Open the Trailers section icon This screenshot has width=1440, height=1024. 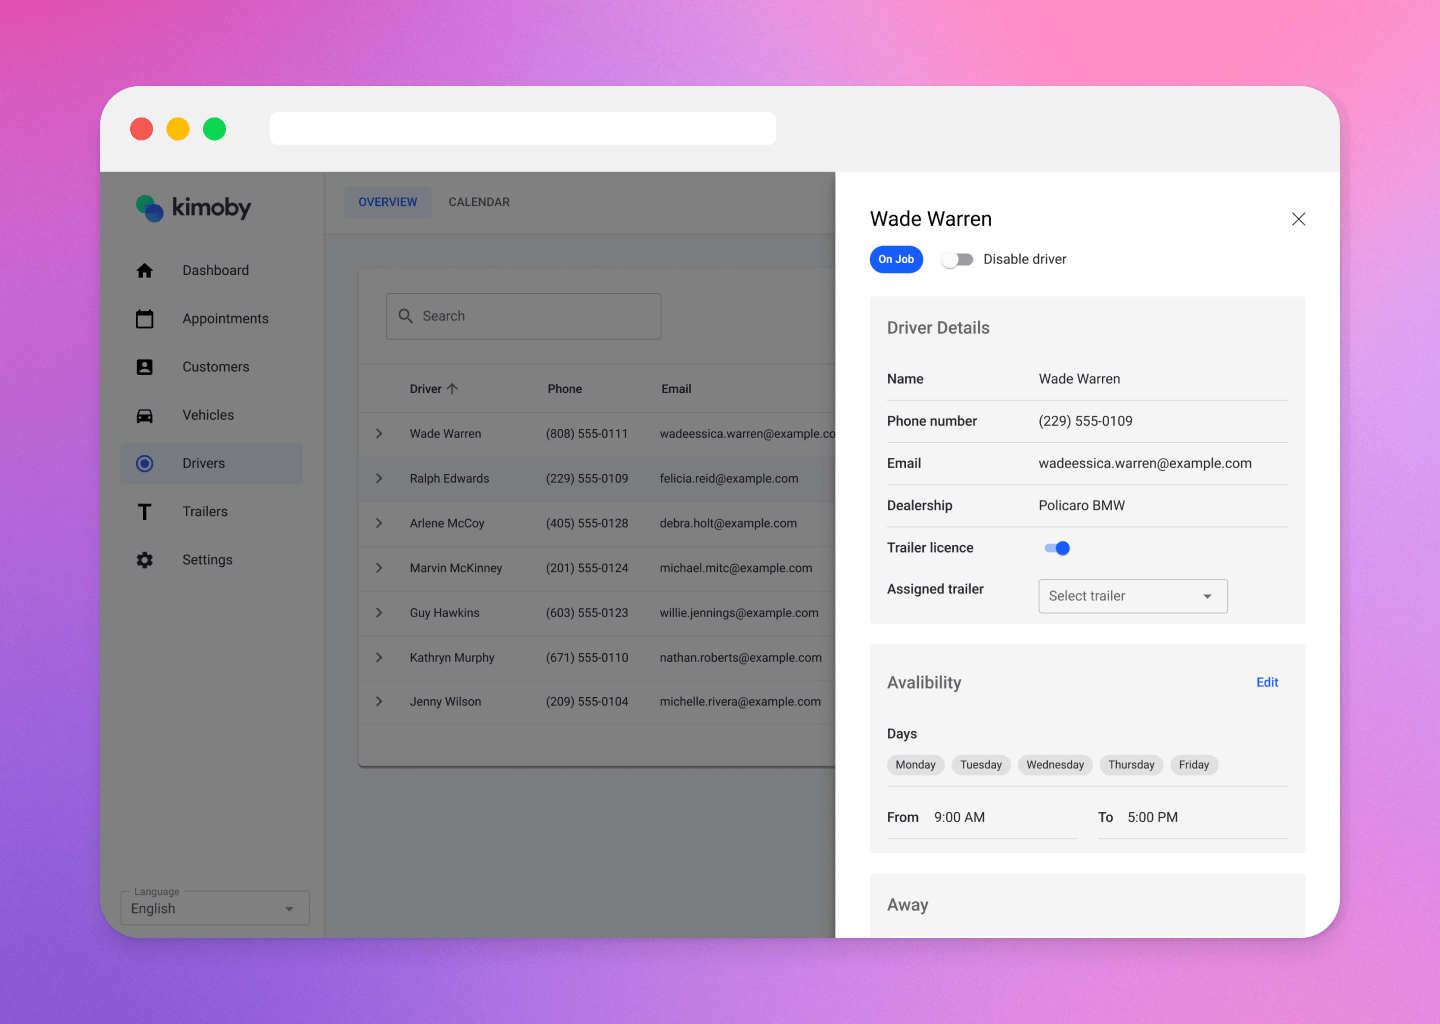(144, 511)
